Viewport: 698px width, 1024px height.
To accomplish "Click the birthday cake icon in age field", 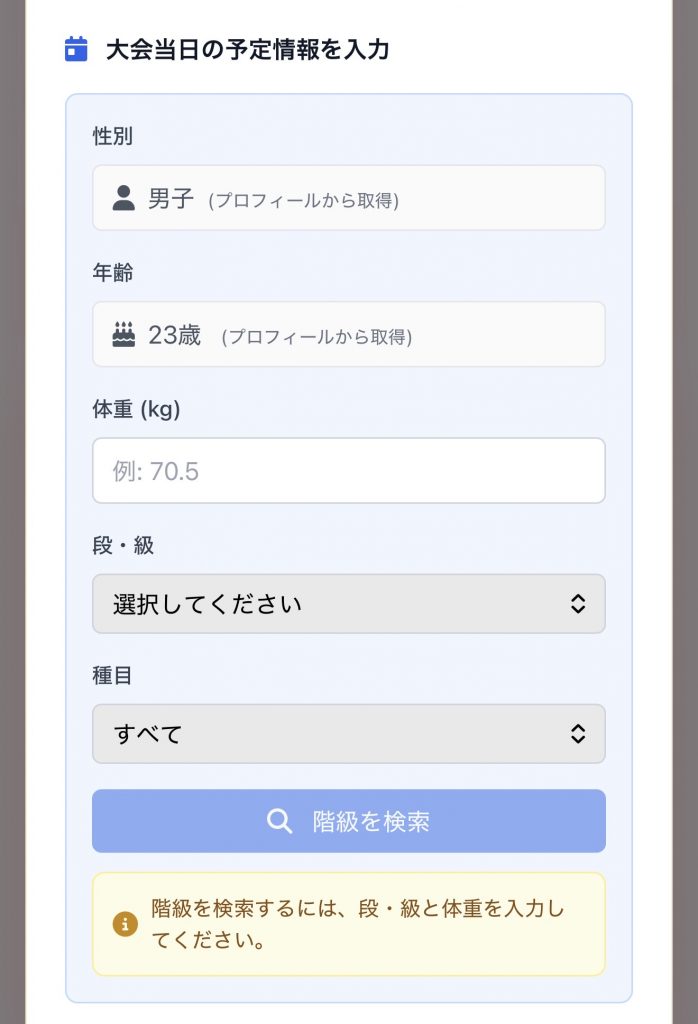I will click(124, 335).
